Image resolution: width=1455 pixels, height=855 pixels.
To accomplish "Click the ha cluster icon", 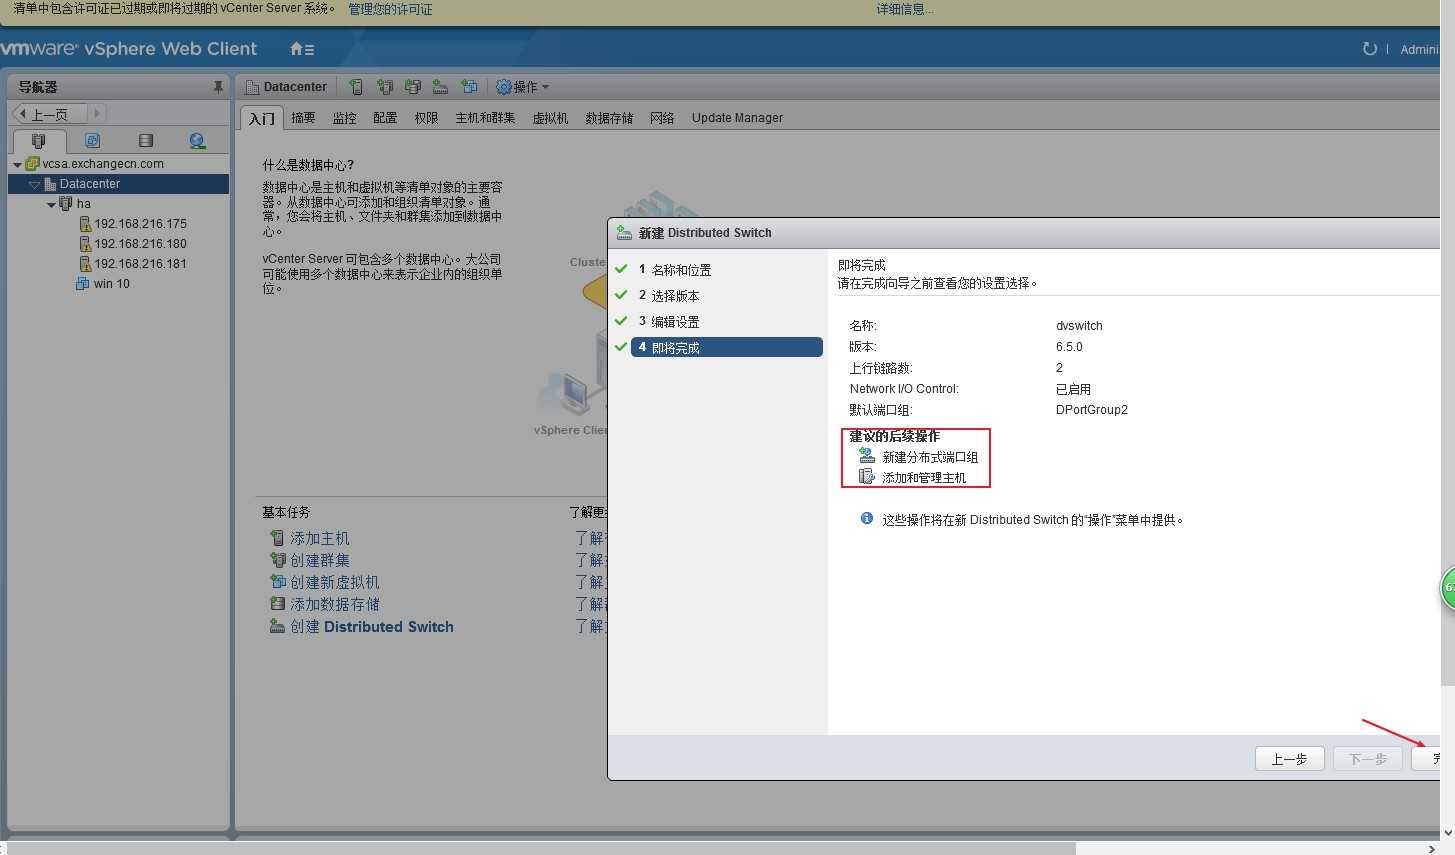I will [66, 204].
